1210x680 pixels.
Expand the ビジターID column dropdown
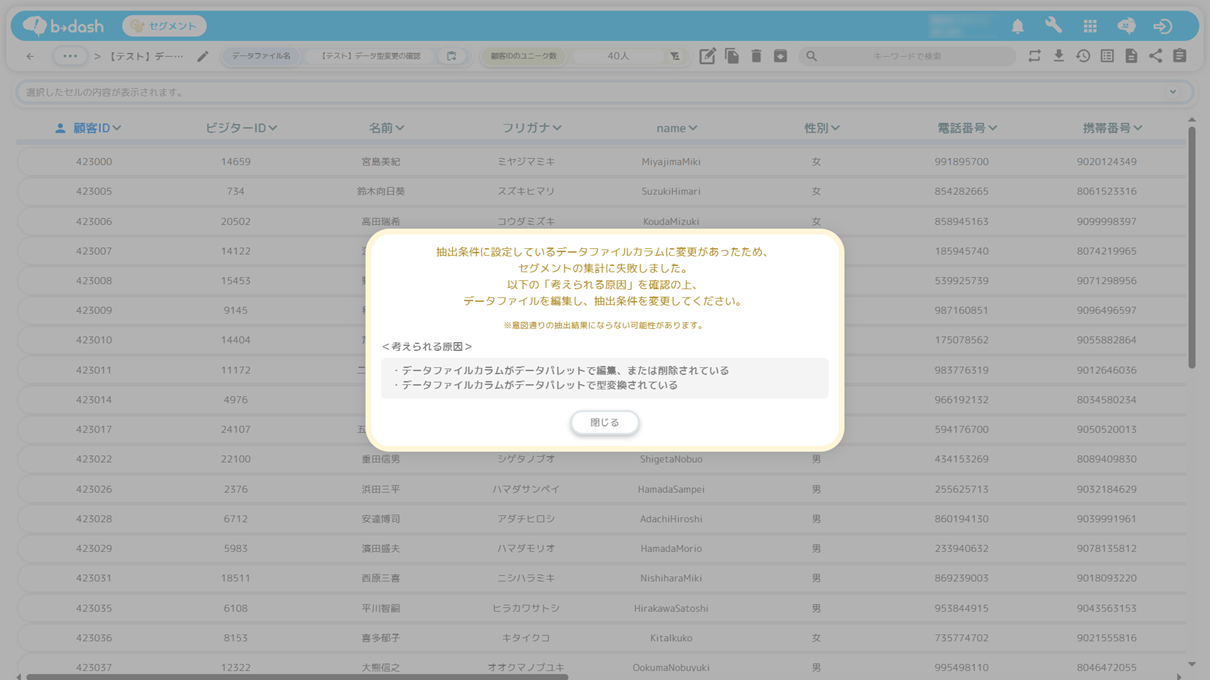[x=273, y=128]
